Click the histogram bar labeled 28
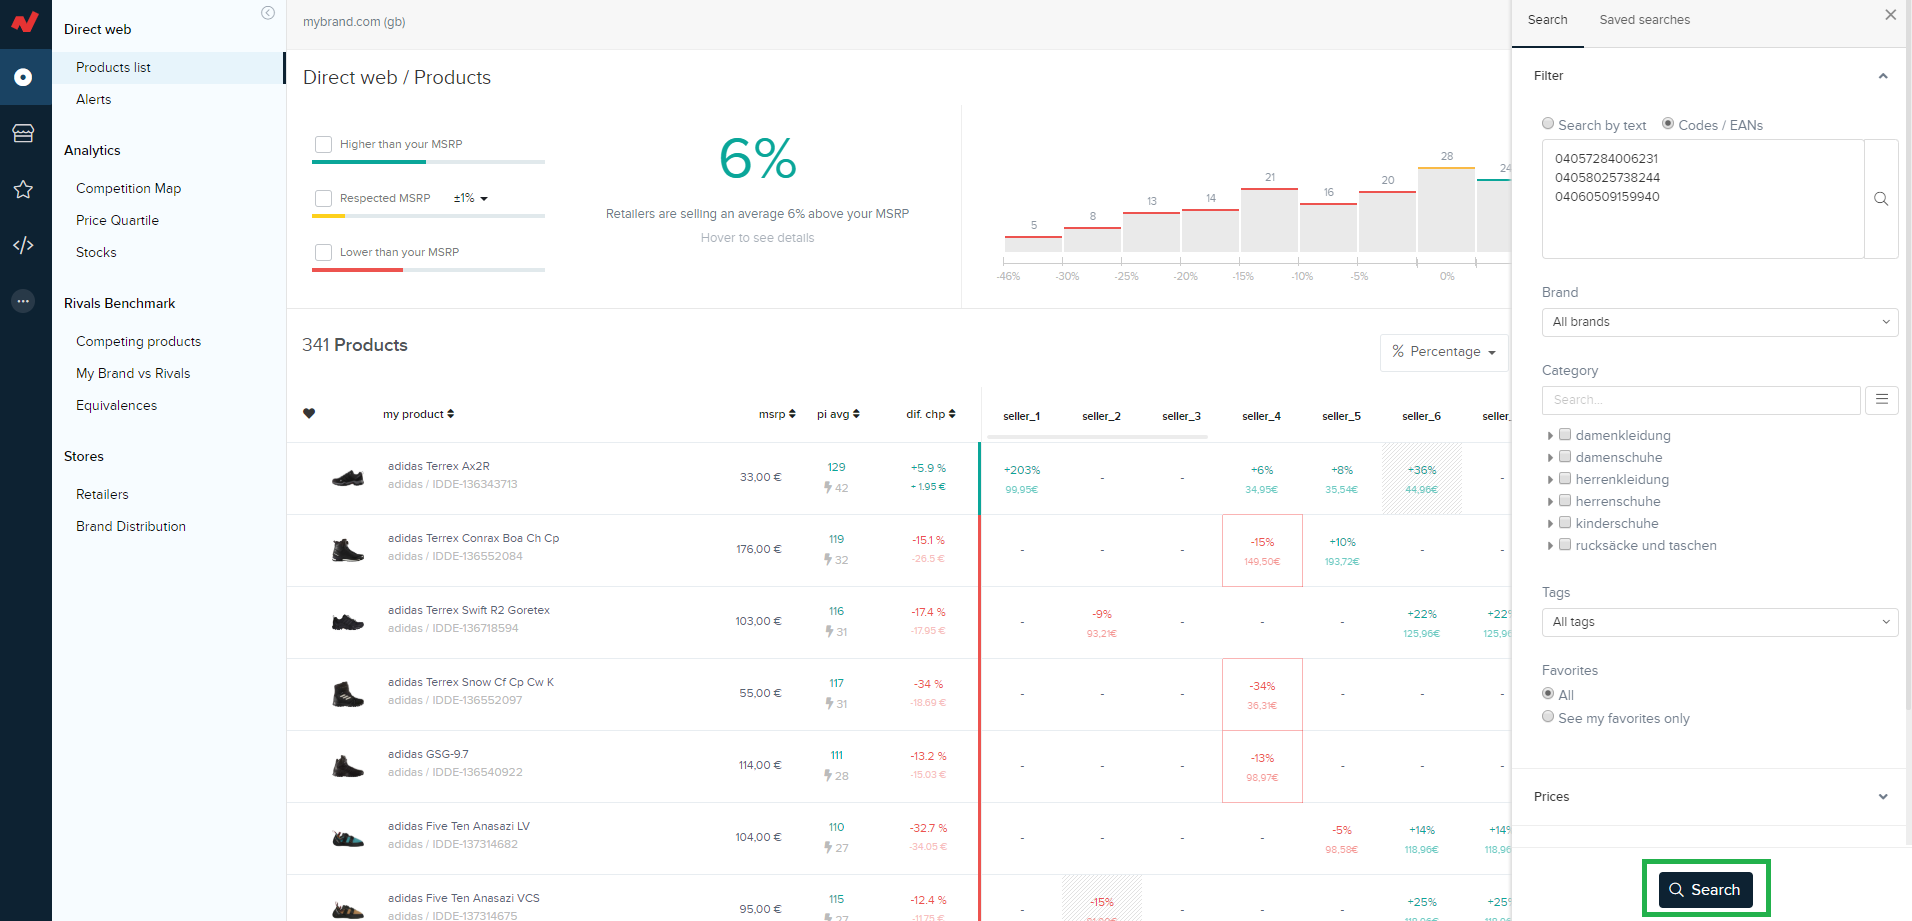This screenshot has height=921, width=1912. 1446,209
